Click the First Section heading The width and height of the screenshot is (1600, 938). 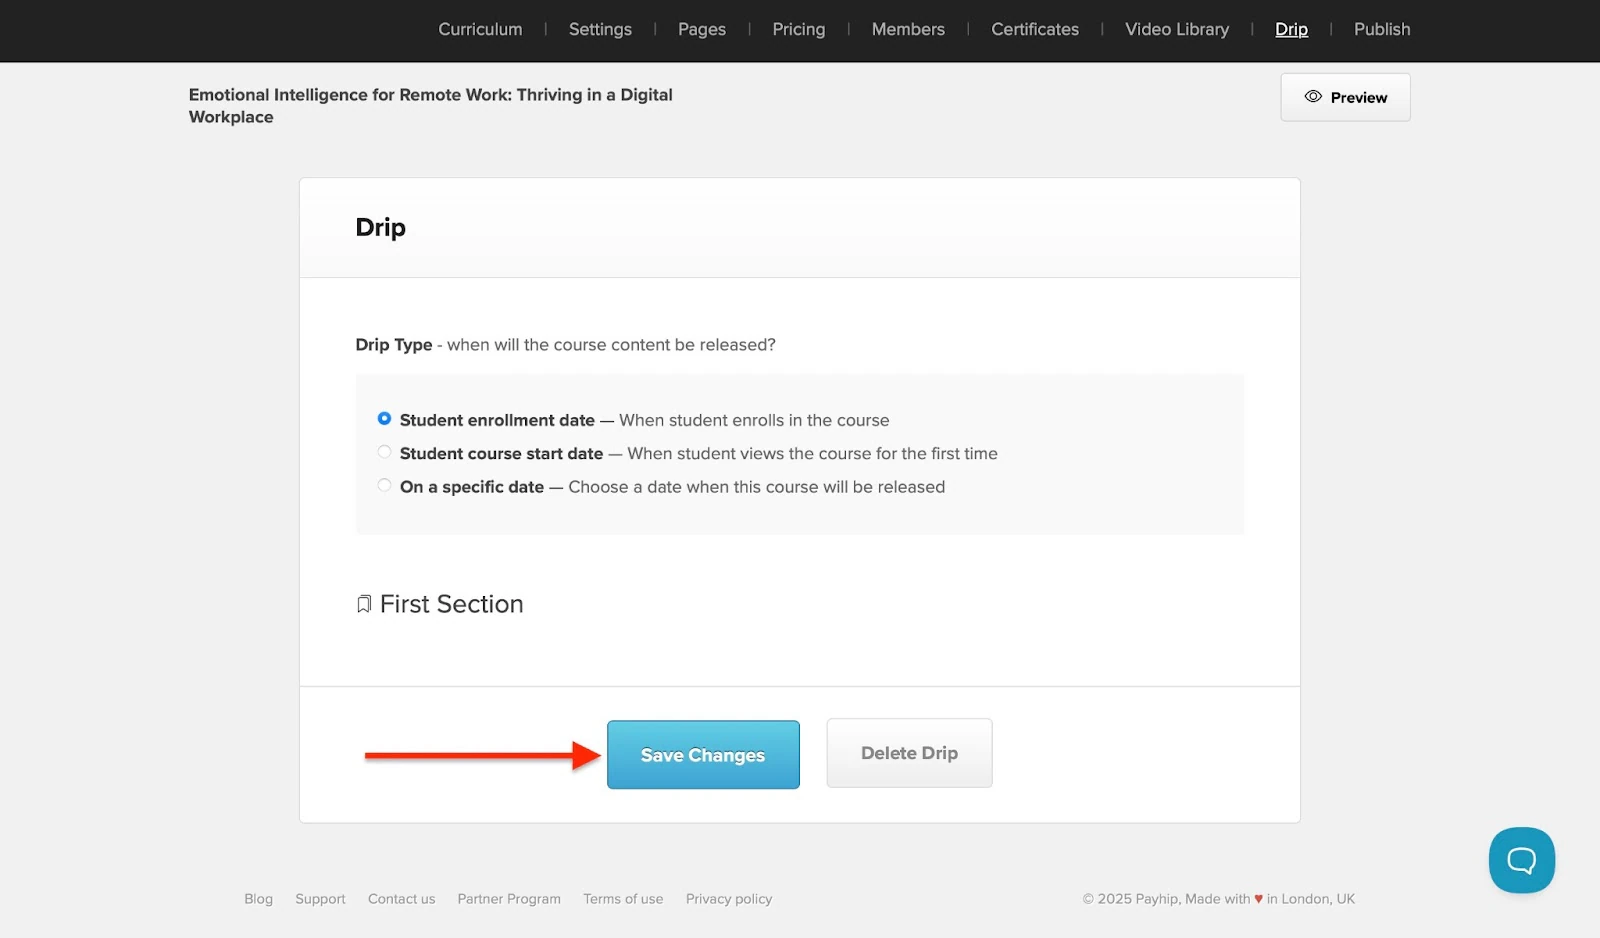click(x=451, y=604)
